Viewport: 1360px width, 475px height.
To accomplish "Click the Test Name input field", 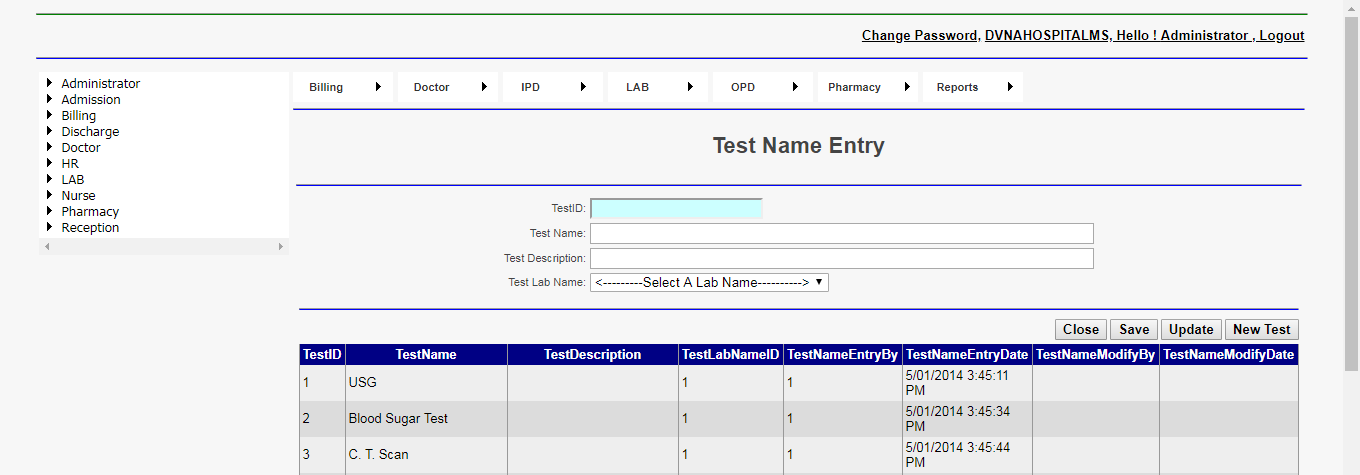I will (842, 233).
